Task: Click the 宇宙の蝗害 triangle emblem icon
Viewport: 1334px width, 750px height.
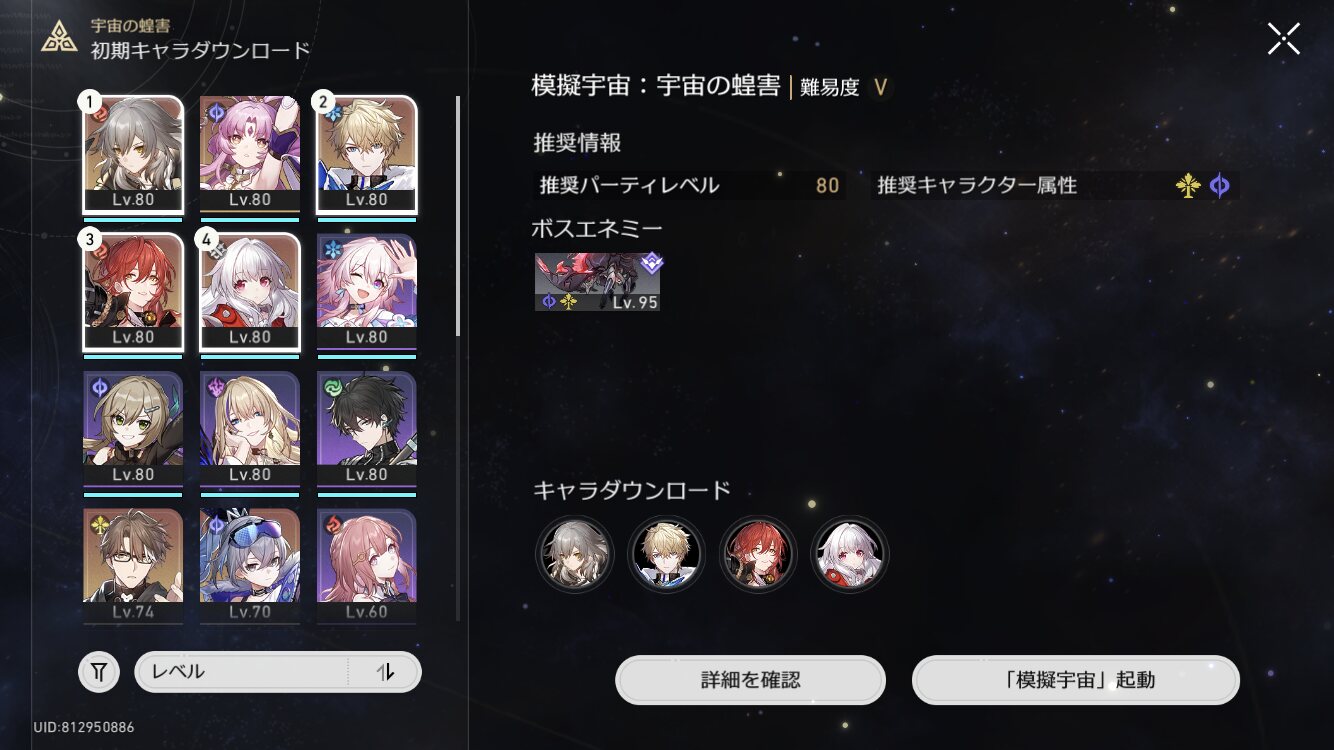Action: tap(59, 38)
